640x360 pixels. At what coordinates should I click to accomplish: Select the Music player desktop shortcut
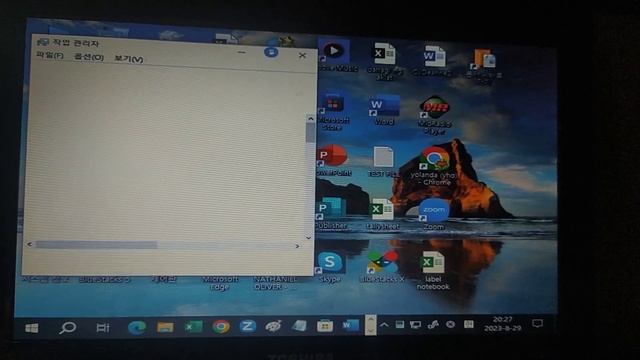pos(335,56)
